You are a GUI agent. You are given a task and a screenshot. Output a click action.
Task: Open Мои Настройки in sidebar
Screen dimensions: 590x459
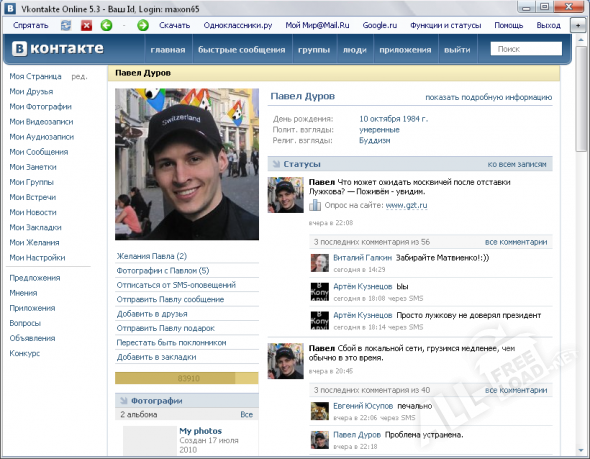click(x=37, y=258)
